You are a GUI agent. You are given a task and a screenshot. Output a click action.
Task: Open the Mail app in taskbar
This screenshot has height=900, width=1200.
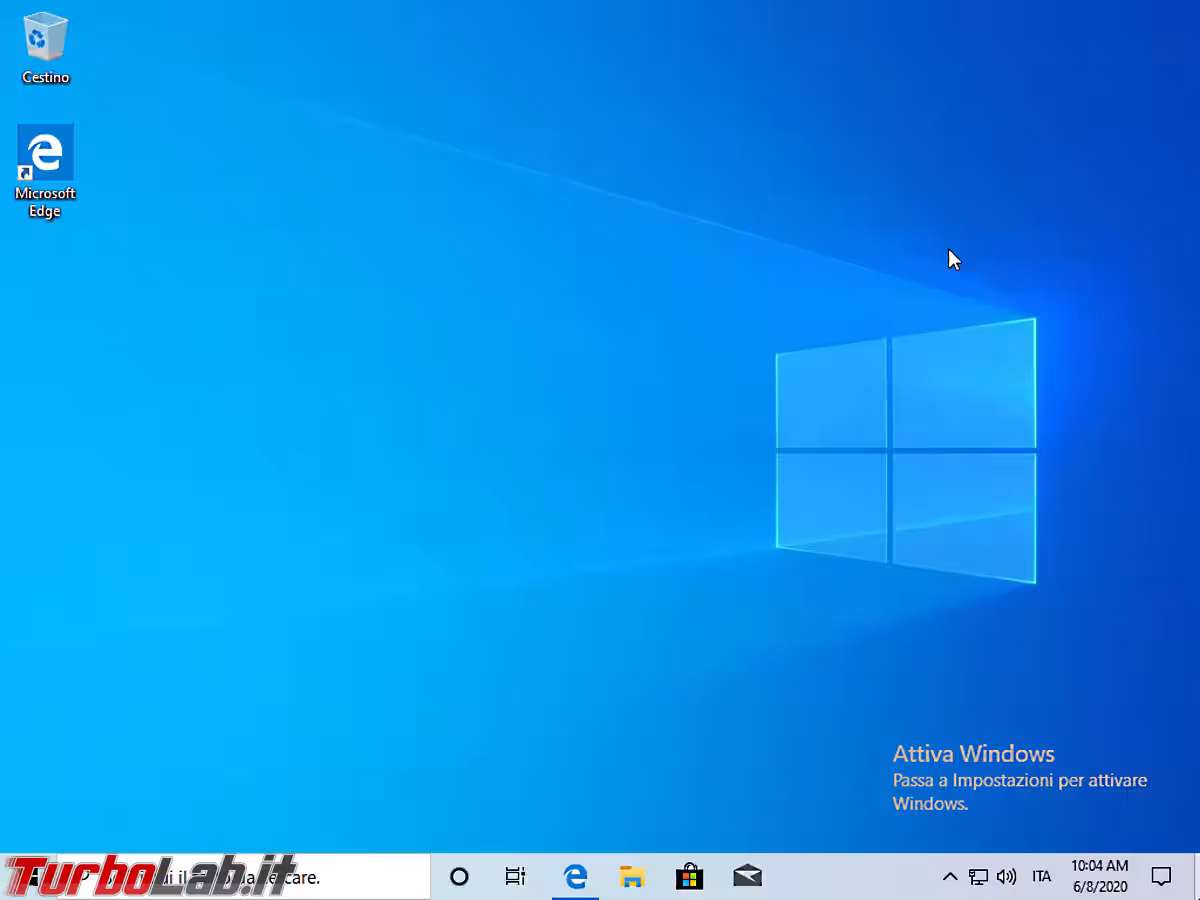click(747, 877)
